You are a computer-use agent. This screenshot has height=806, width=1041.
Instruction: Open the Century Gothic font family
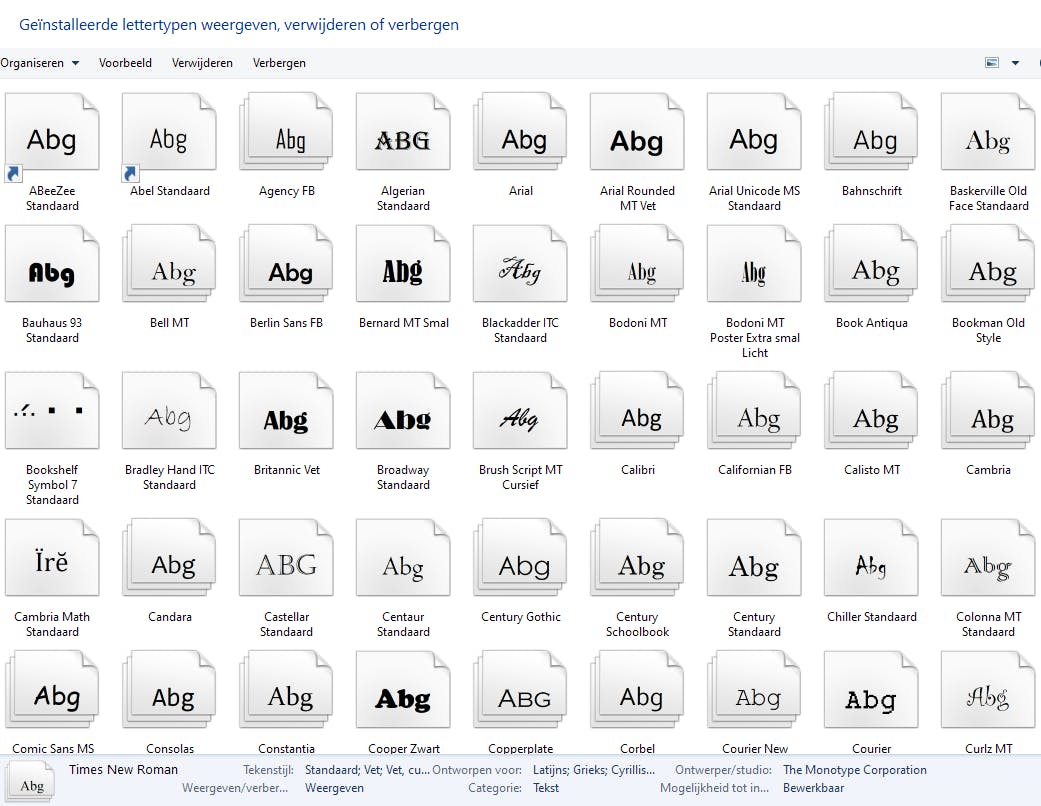click(x=520, y=558)
